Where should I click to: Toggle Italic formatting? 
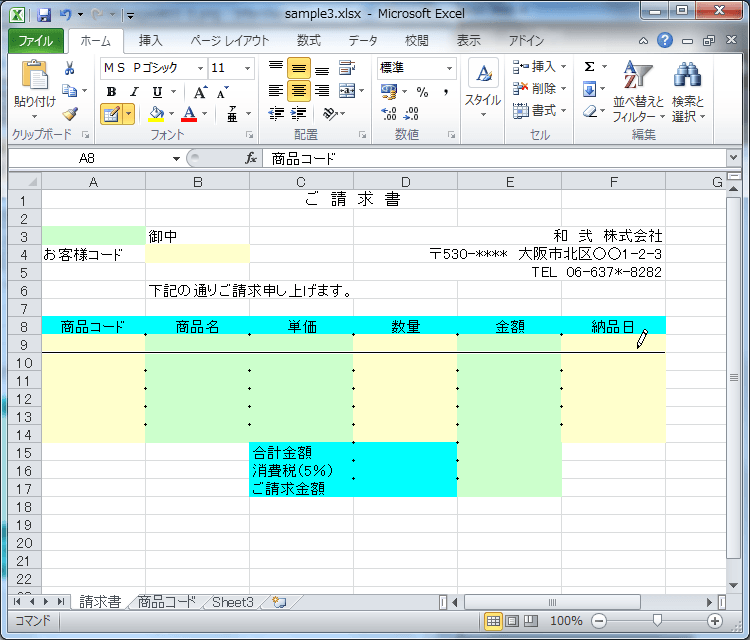click(134, 91)
